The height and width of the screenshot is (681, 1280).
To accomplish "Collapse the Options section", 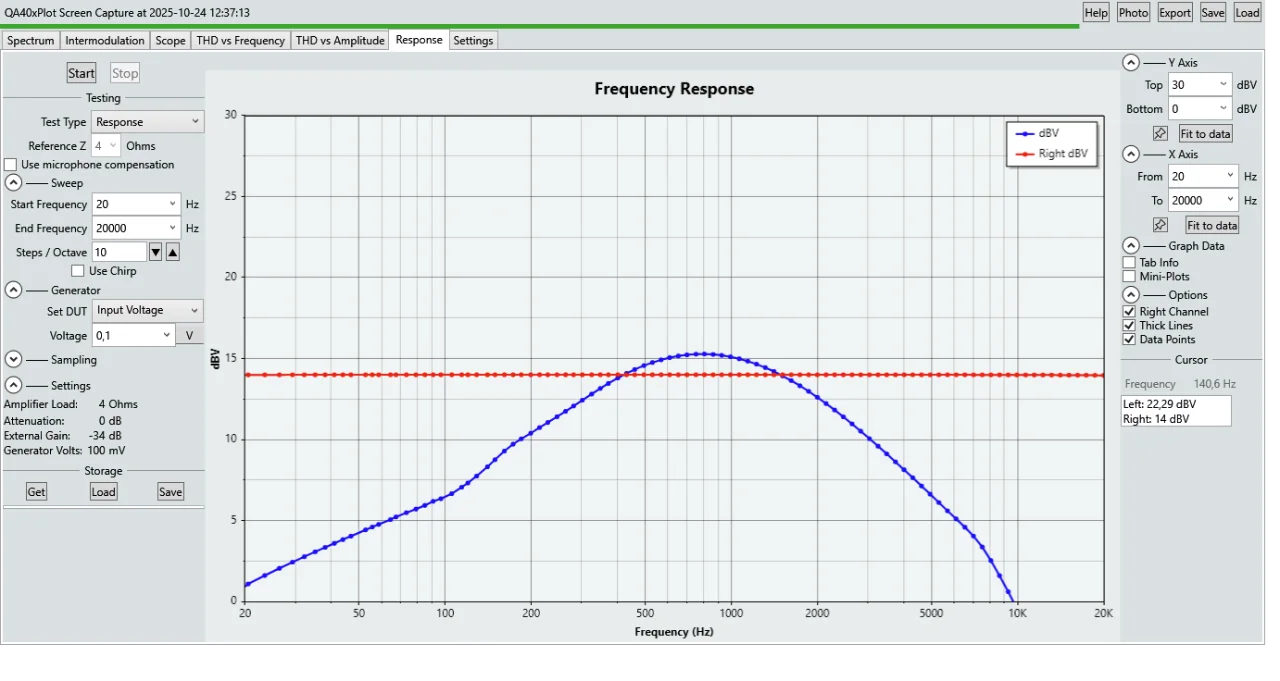I will coord(1128,294).
